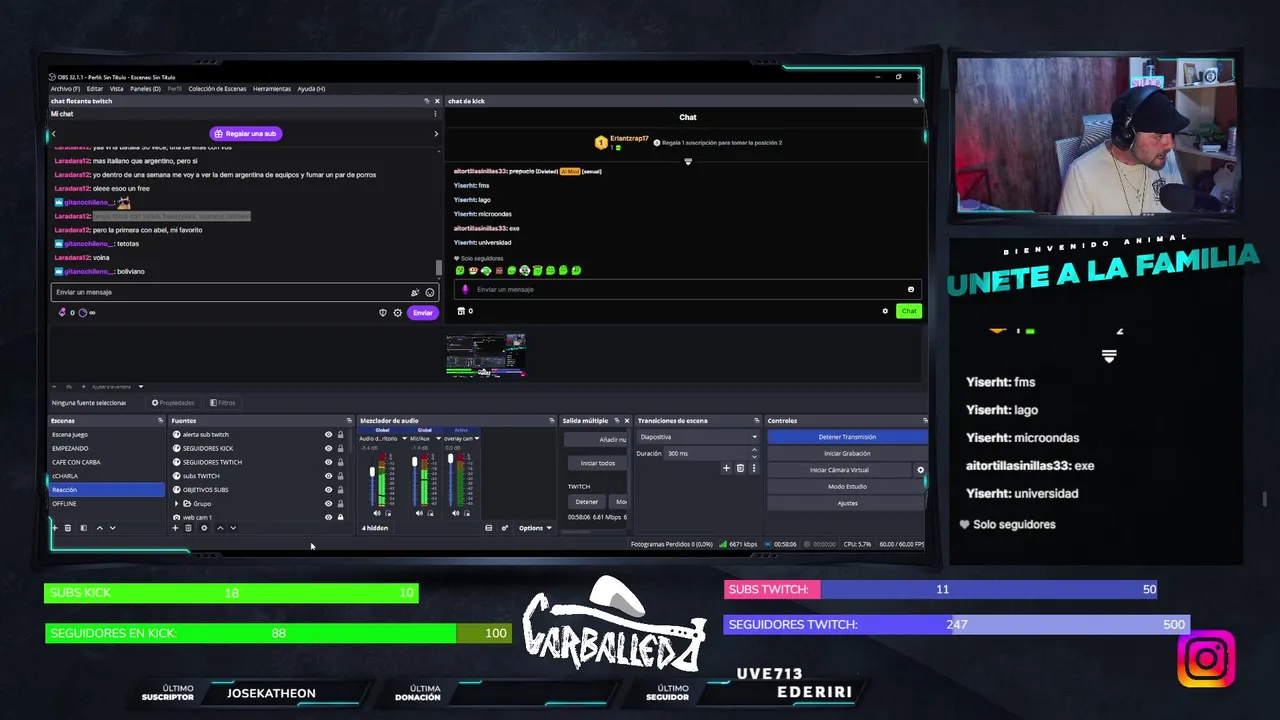
Task: Remove scene transition with trash icon
Action: click(740, 468)
